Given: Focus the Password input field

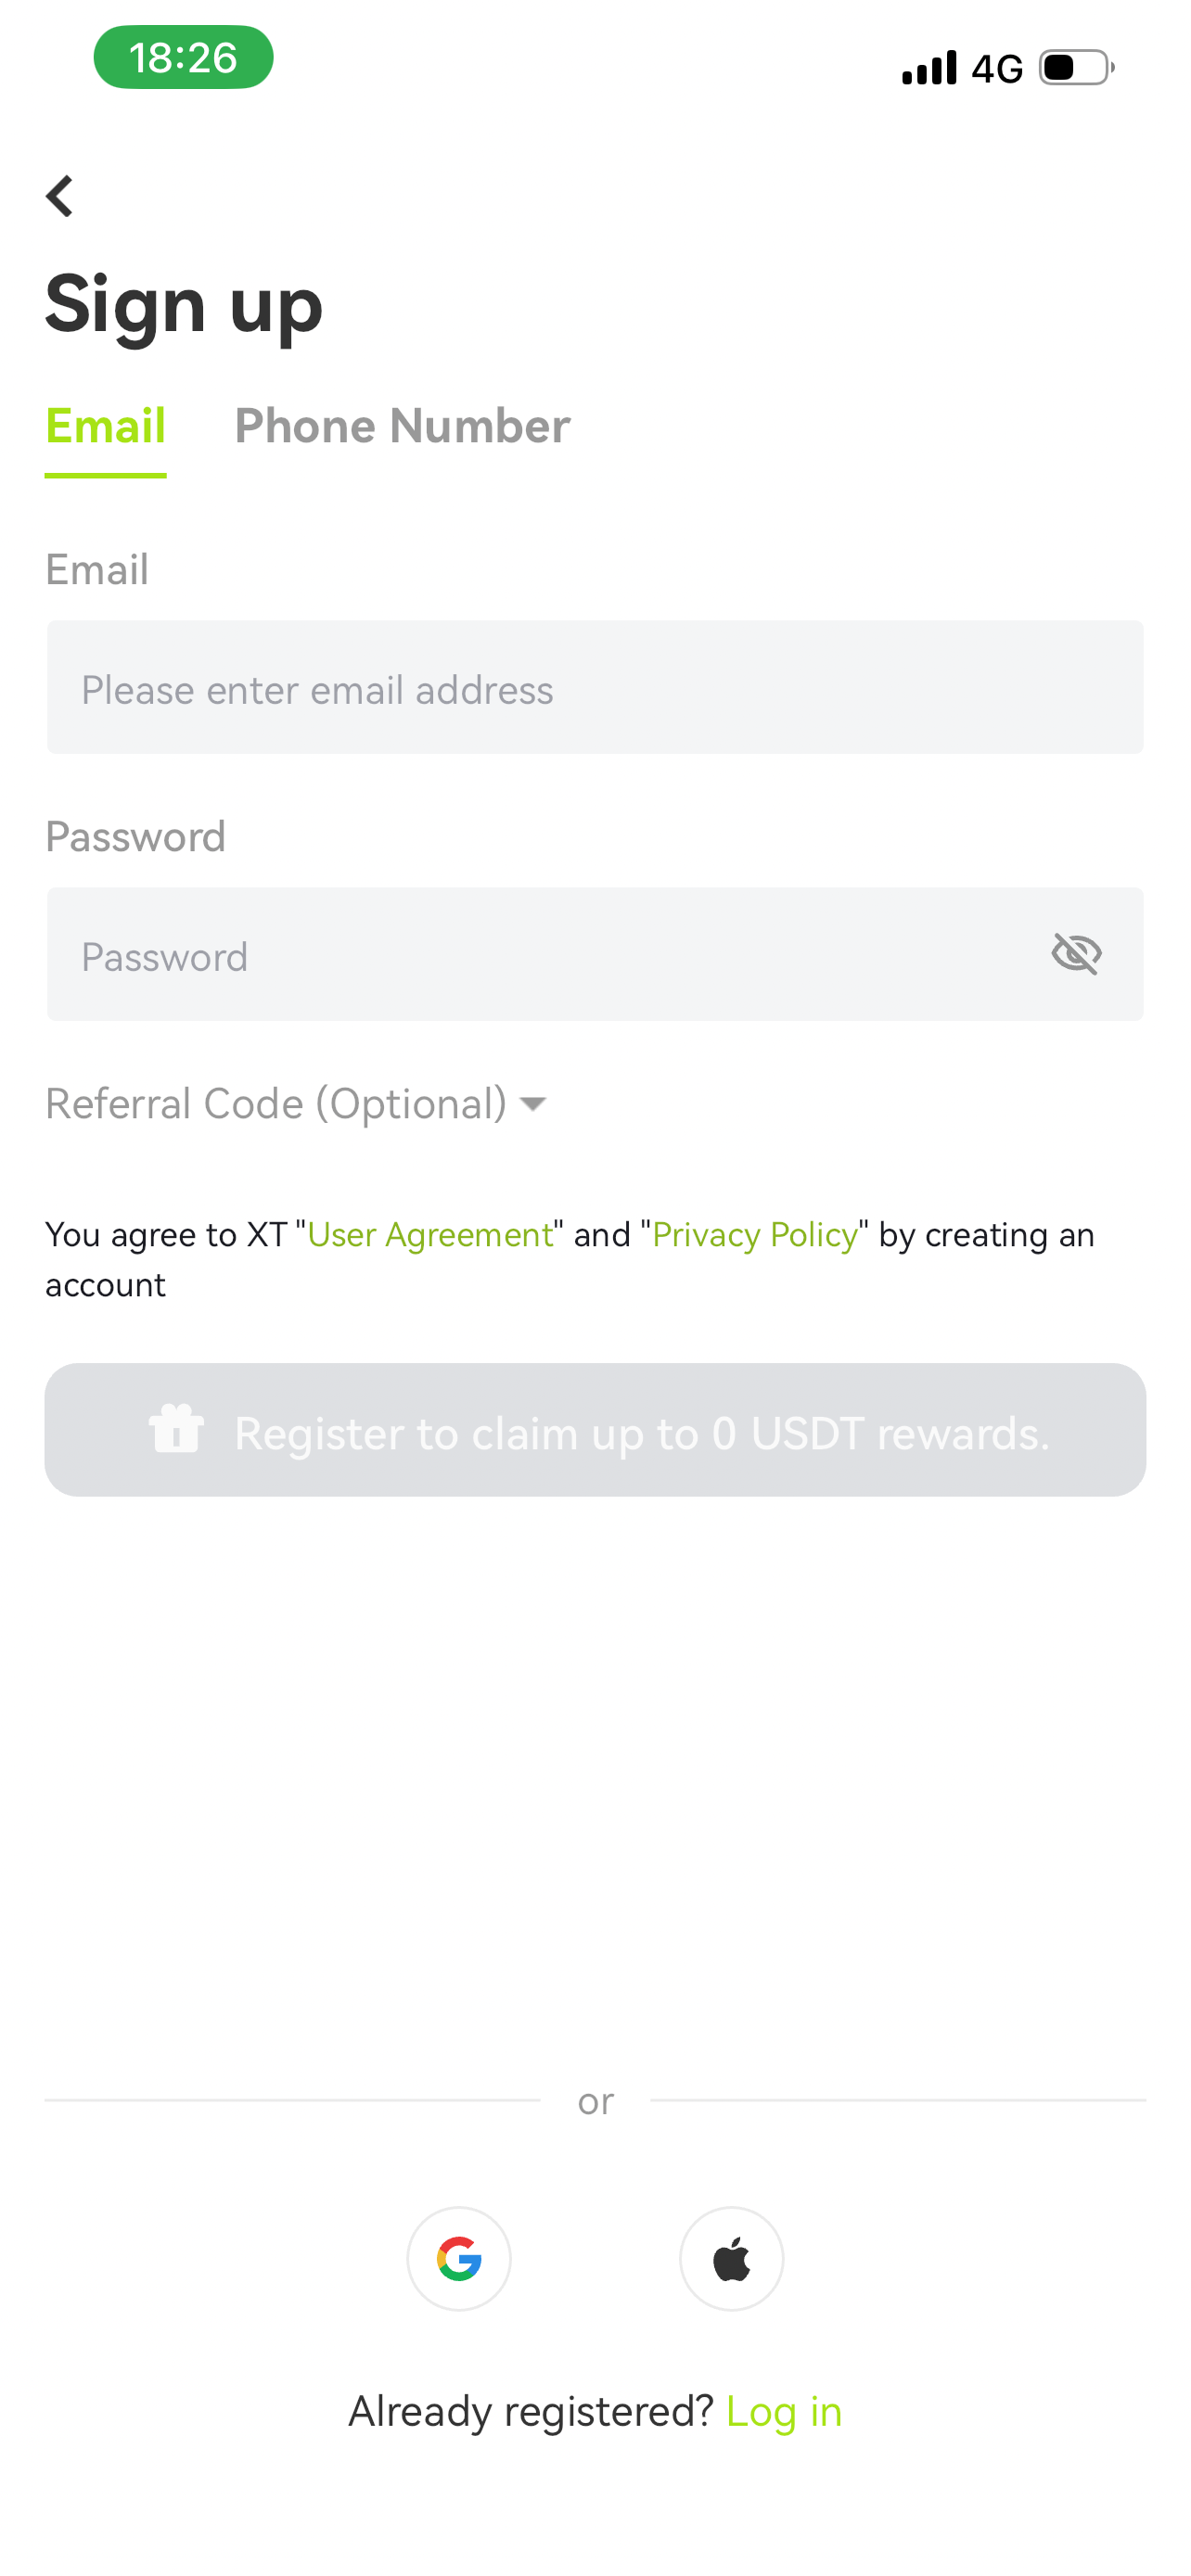Looking at the screenshot, I should point(540,954).
